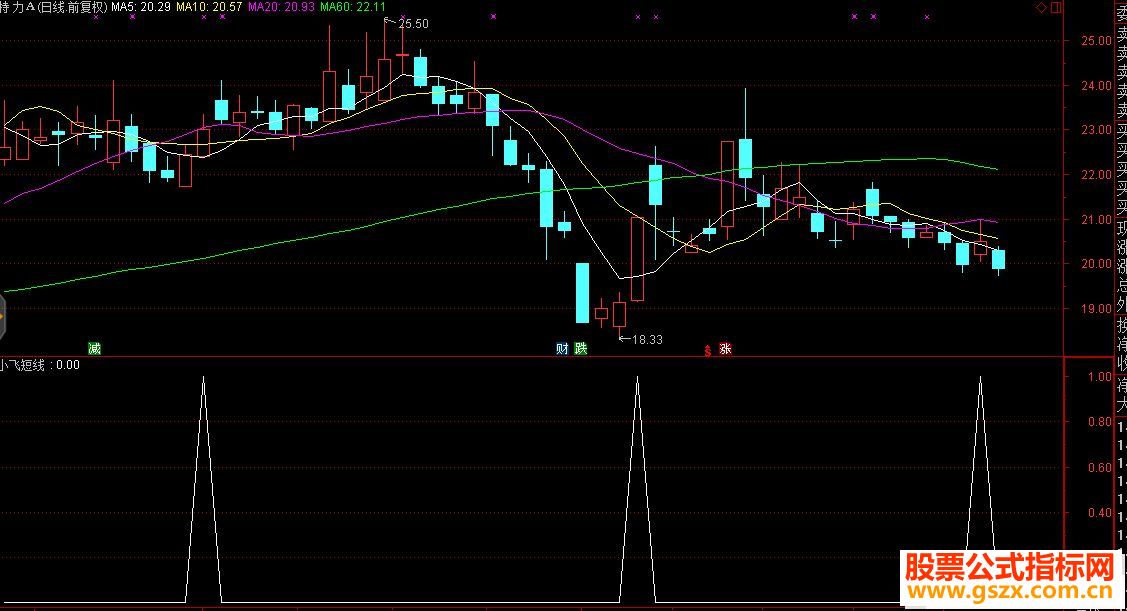Click the red diamond icon at chart top

(1041, 8)
